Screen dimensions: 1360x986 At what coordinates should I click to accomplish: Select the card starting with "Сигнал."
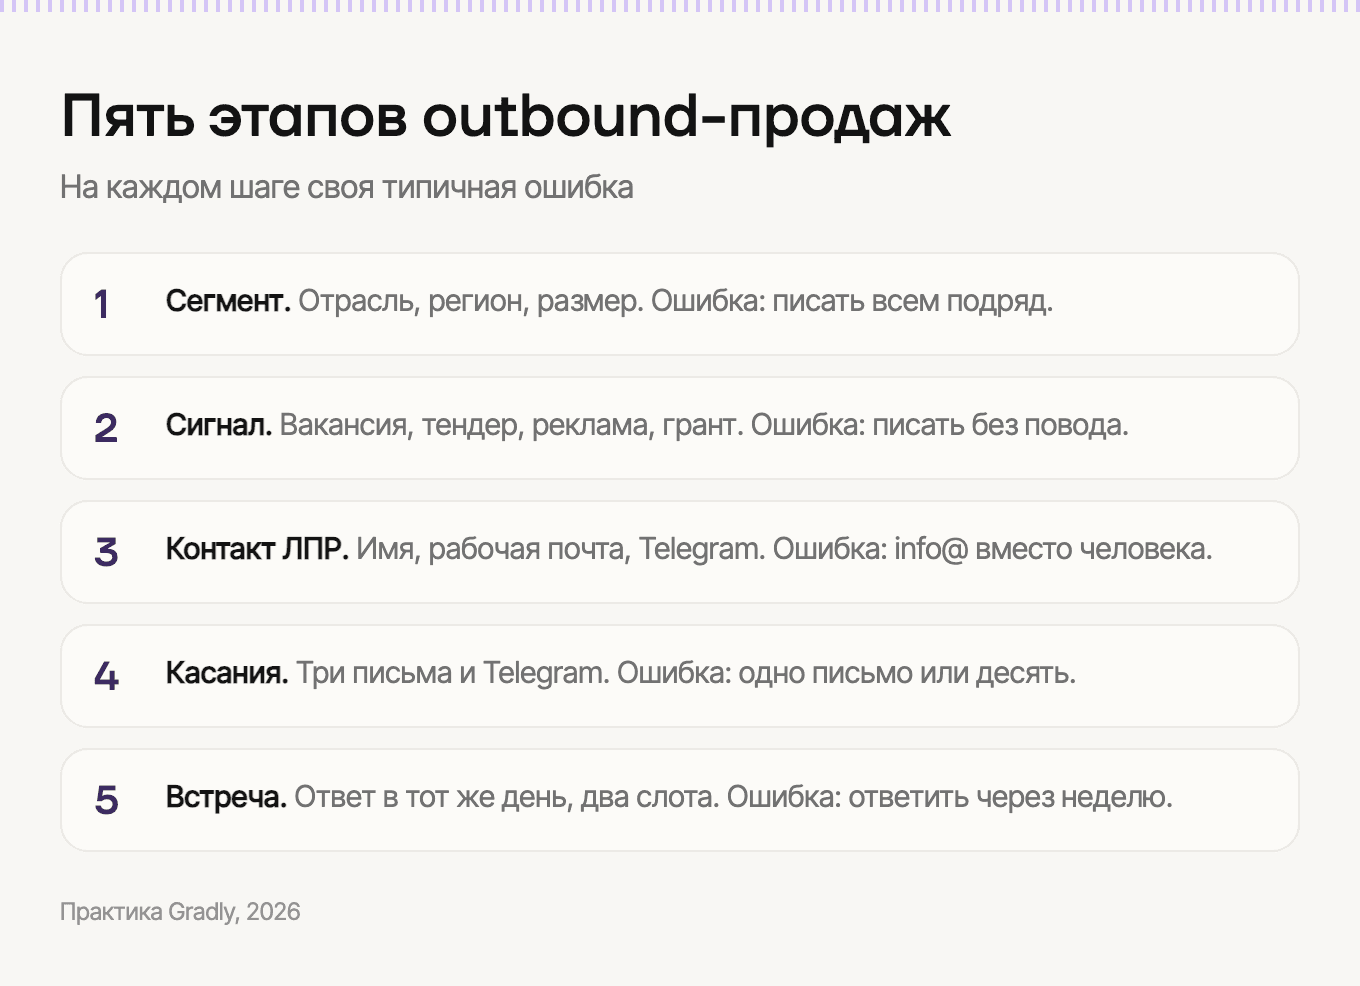point(680,428)
